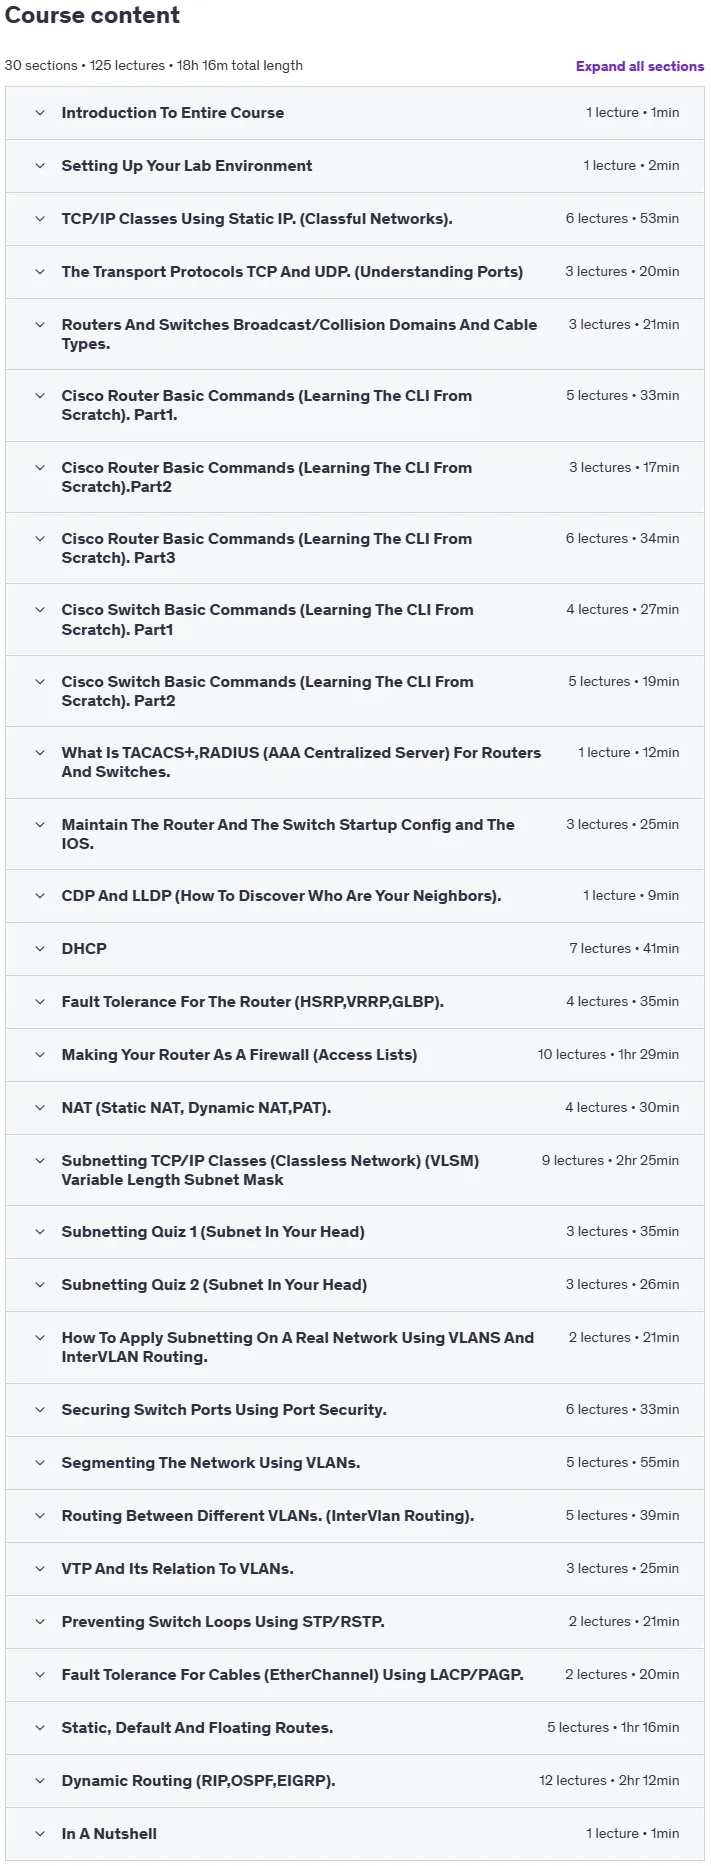
Task: Toggle chevron for NAT (Static NAT, Dynamic NAT, PAT)
Action: [x=40, y=1108]
